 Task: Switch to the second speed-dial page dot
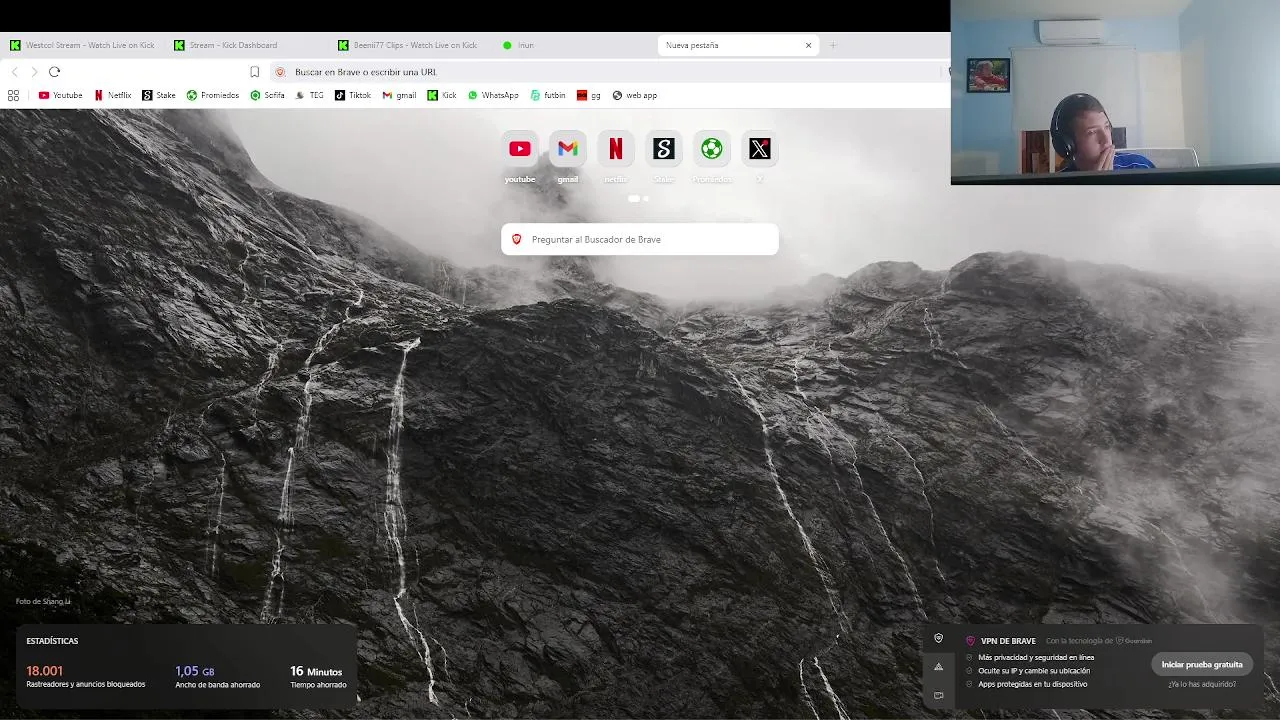646,199
